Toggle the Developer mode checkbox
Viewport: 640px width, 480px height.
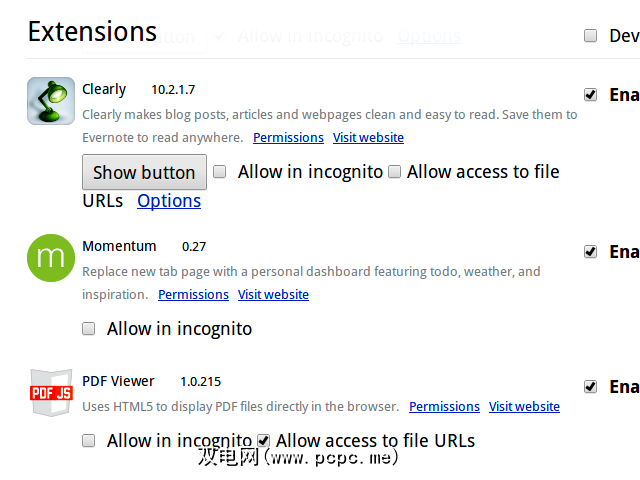[x=591, y=36]
